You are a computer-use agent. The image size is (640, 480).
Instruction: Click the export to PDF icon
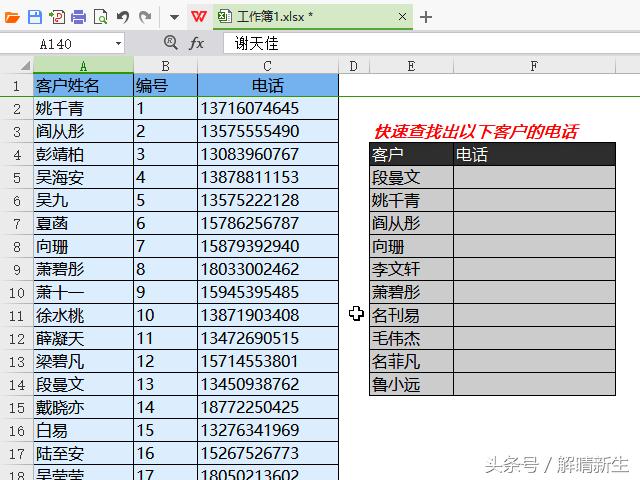pyautogui.click(x=57, y=17)
